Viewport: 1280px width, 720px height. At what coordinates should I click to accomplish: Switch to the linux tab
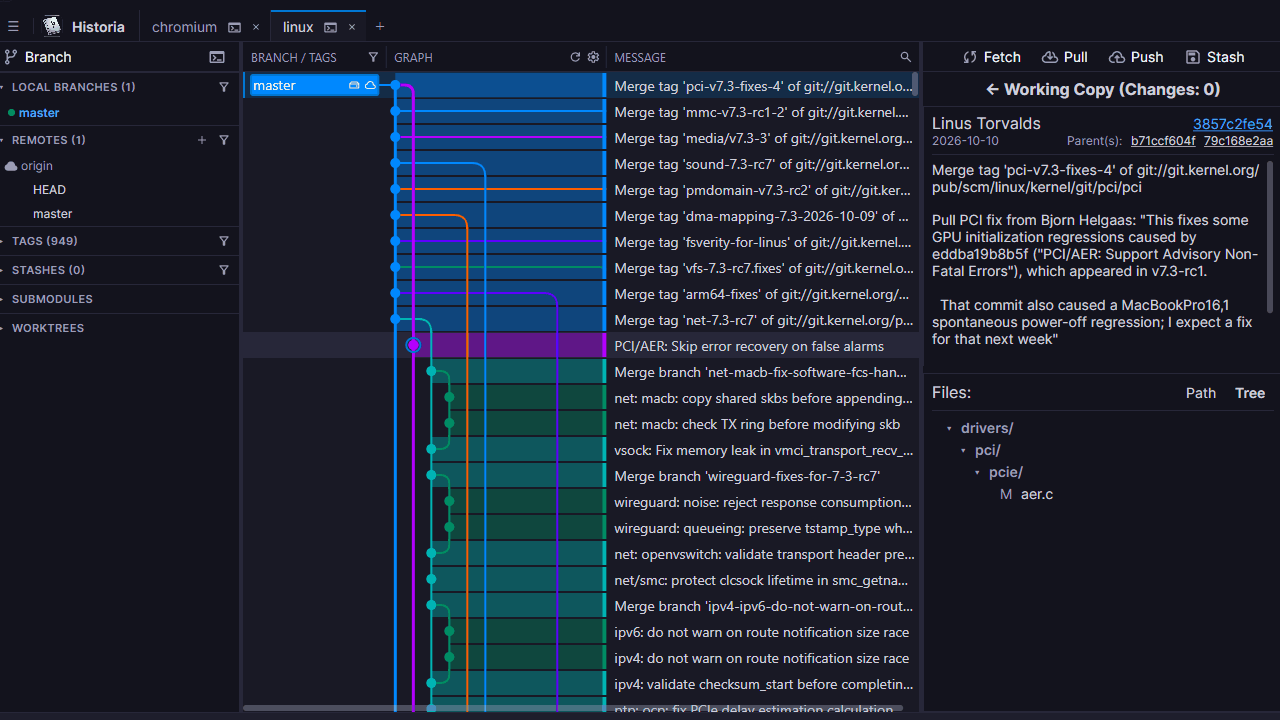click(298, 27)
